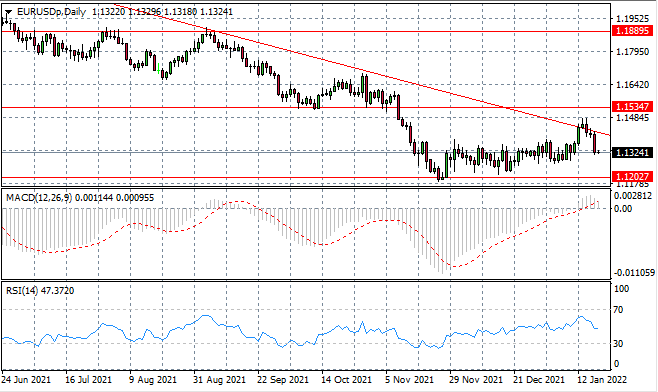Click the 22 Sep 2021 date label

coord(283,380)
